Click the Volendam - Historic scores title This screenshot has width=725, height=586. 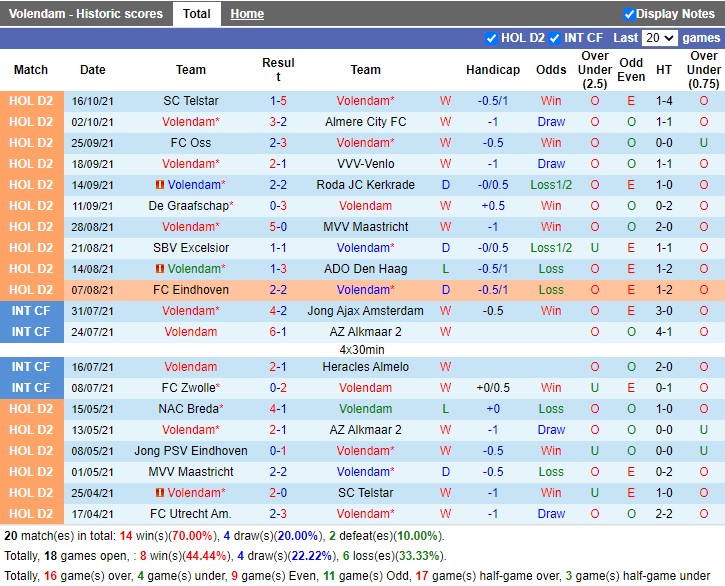click(x=86, y=14)
